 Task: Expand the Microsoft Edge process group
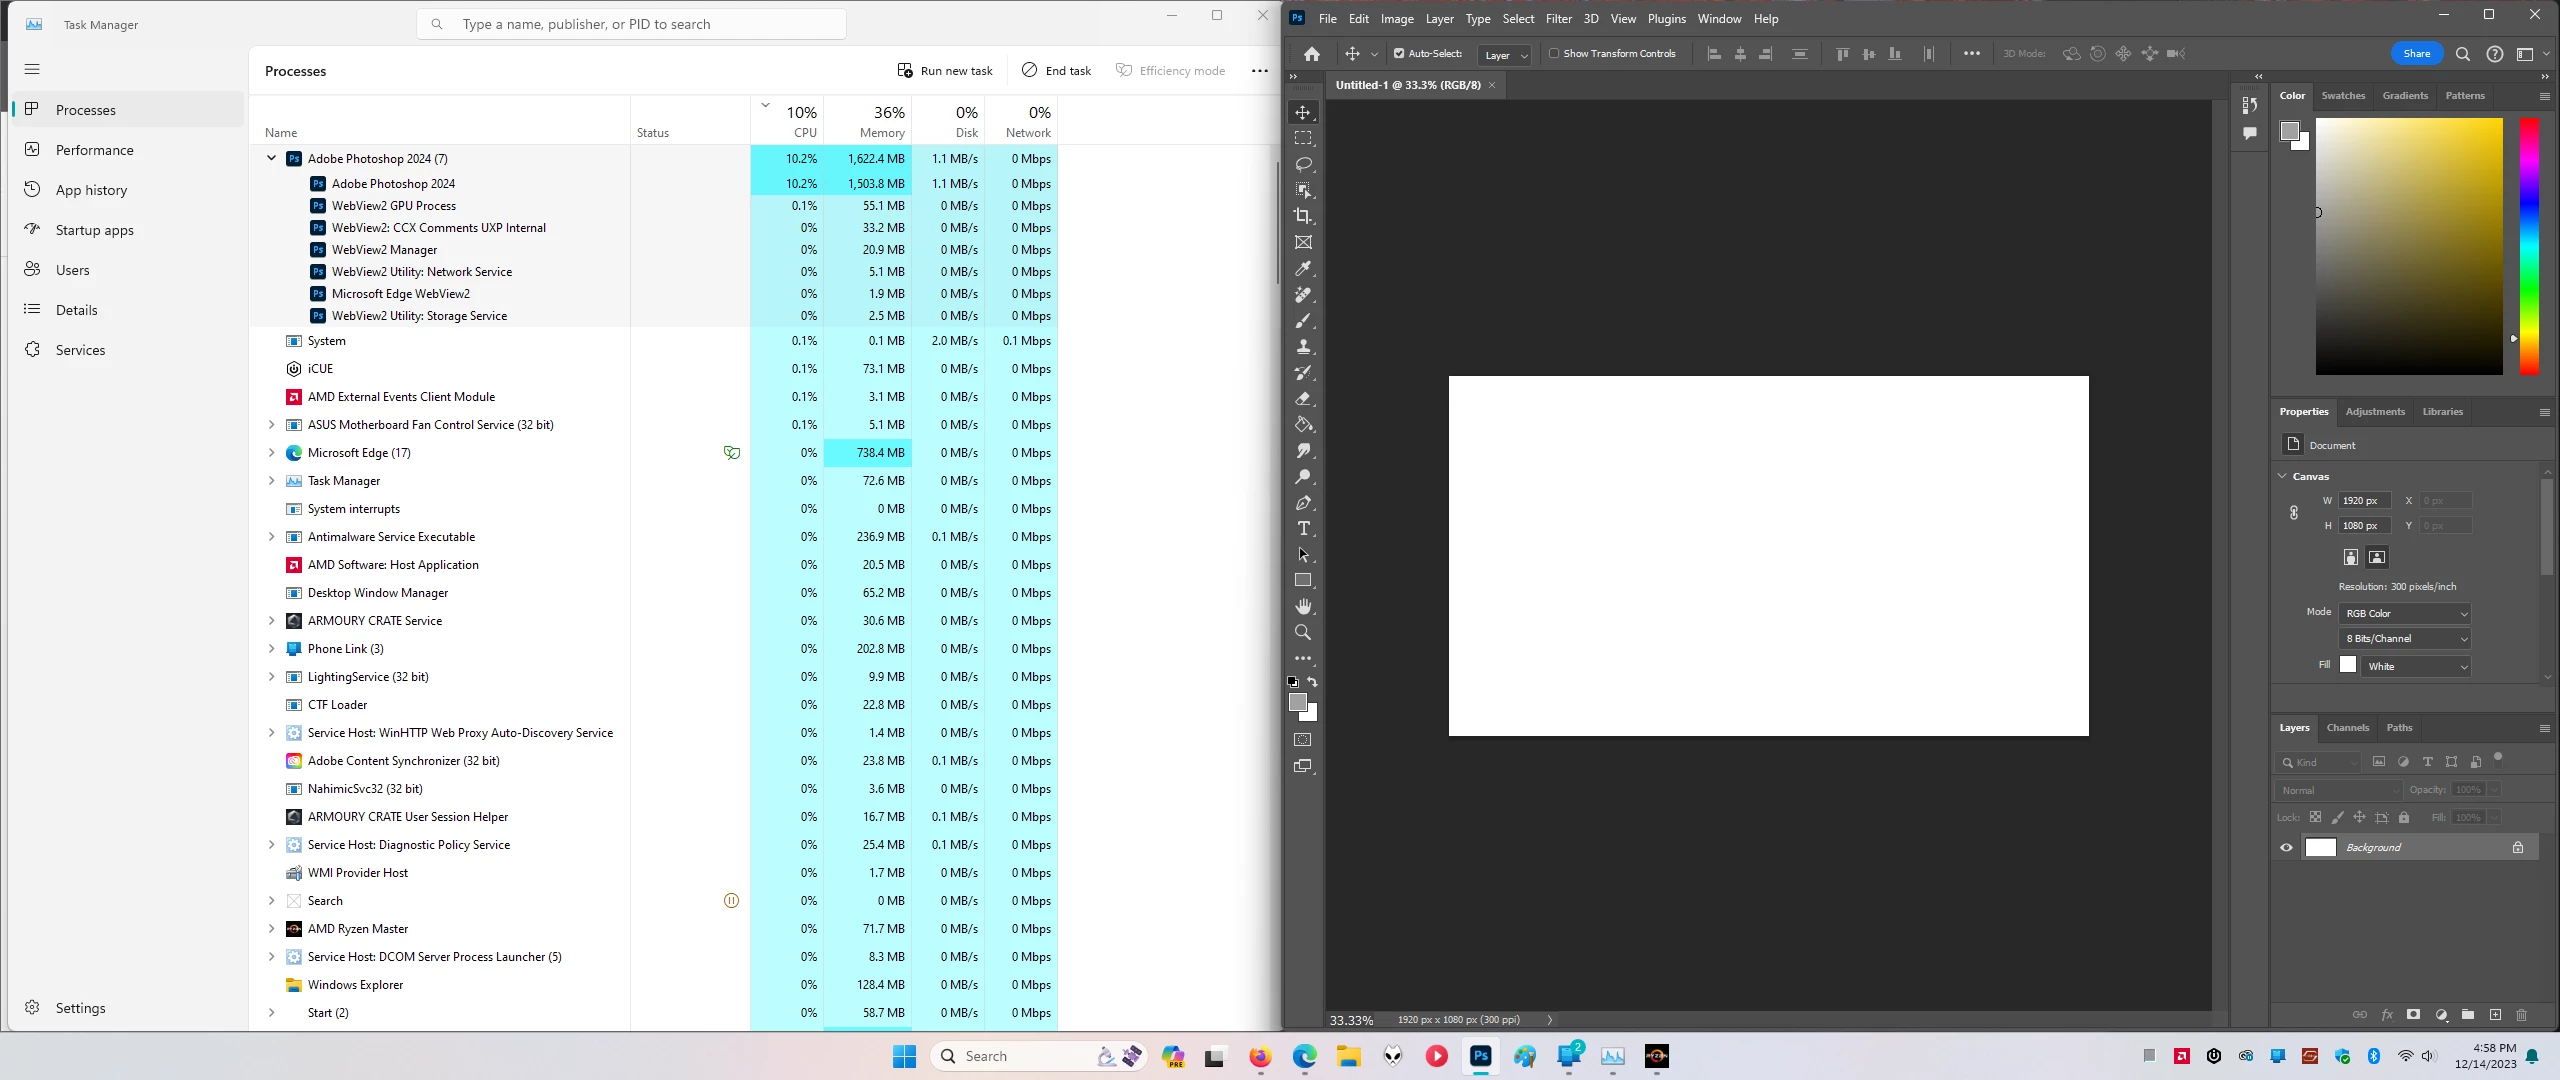click(271, 453)
